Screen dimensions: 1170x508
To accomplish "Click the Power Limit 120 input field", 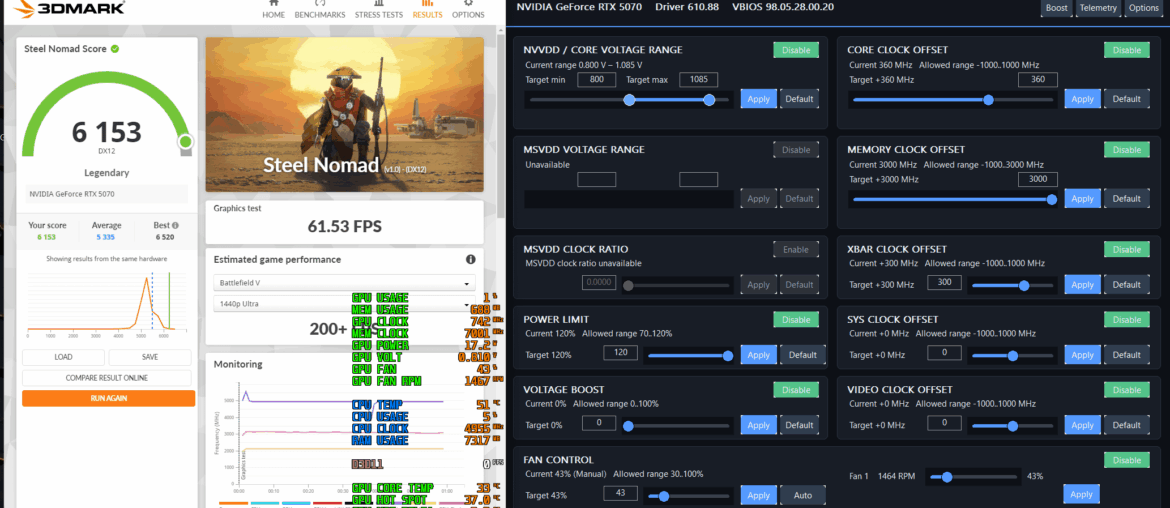I will [x=620, y=353].
